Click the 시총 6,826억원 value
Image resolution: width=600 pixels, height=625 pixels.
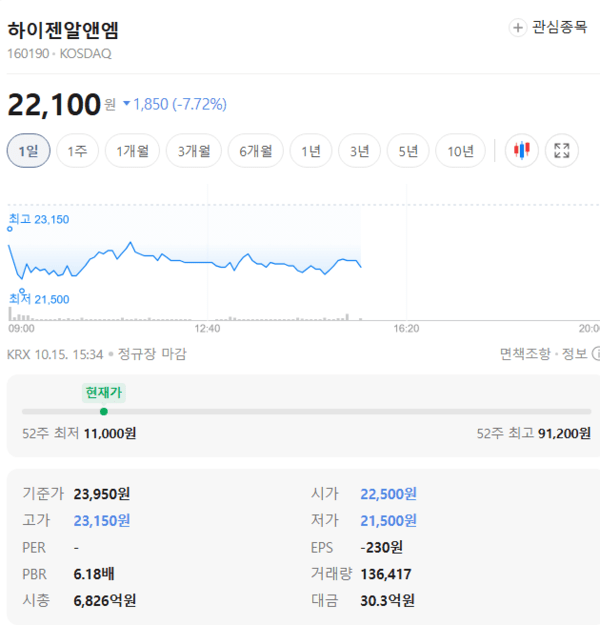105,601
